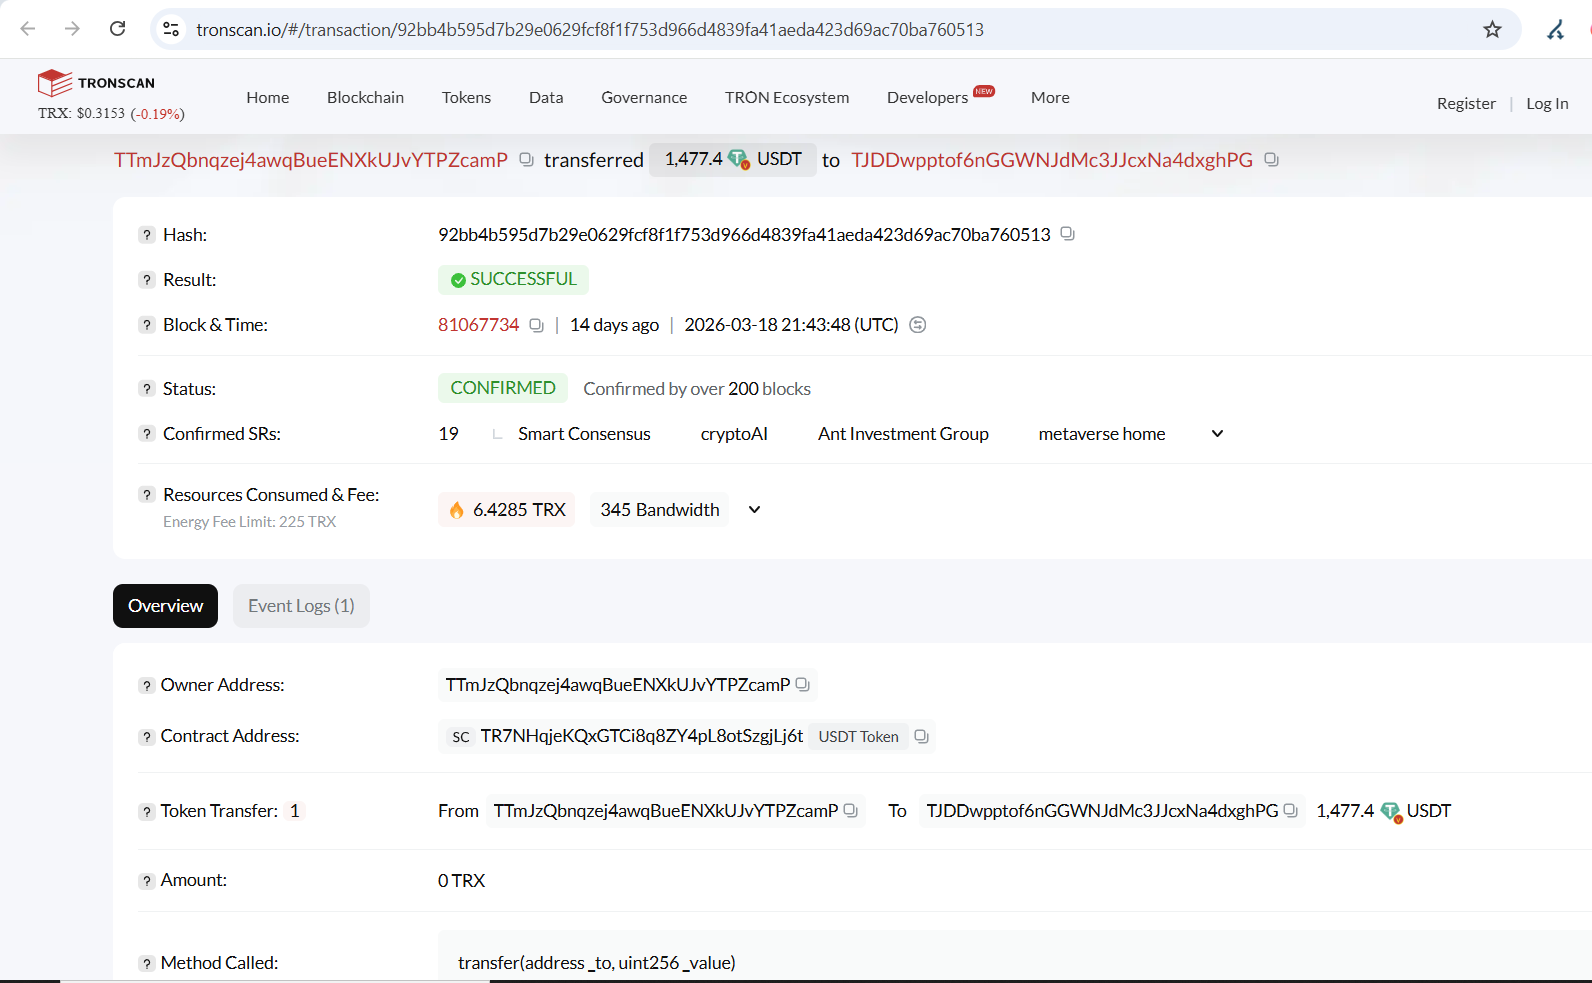Open recipient address TJDDwpptof6n in the summary line

[1052, 160]
